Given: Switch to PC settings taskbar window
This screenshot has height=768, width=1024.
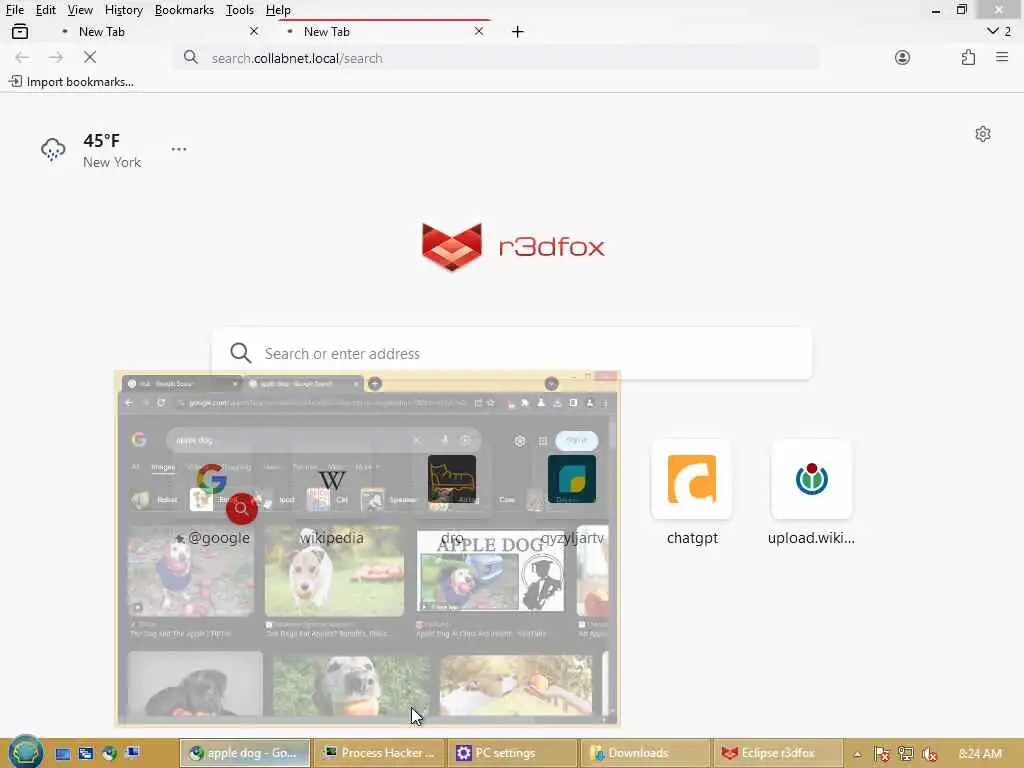Looking at the screenshot, I should click(513, 753).
